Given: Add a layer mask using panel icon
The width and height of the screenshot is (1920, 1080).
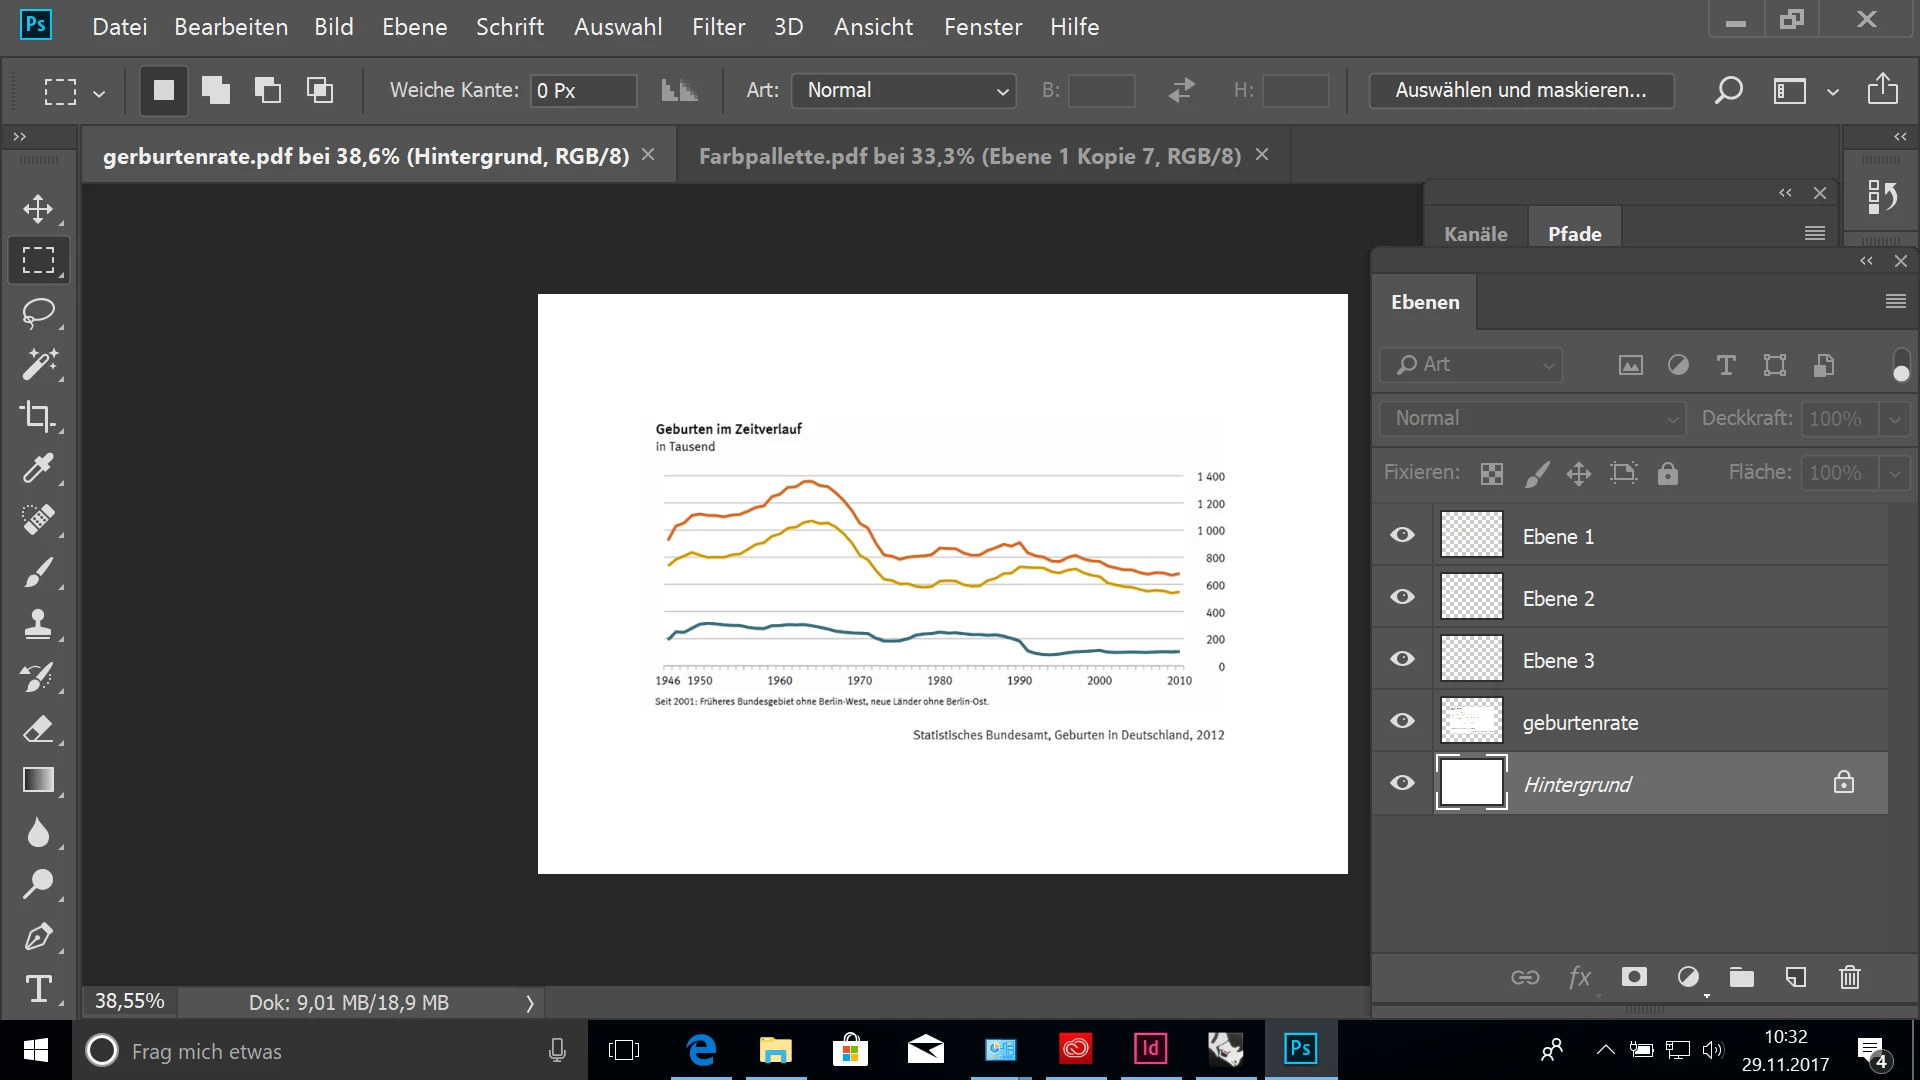Looking at the screenshot, I should coord(1634,977).
